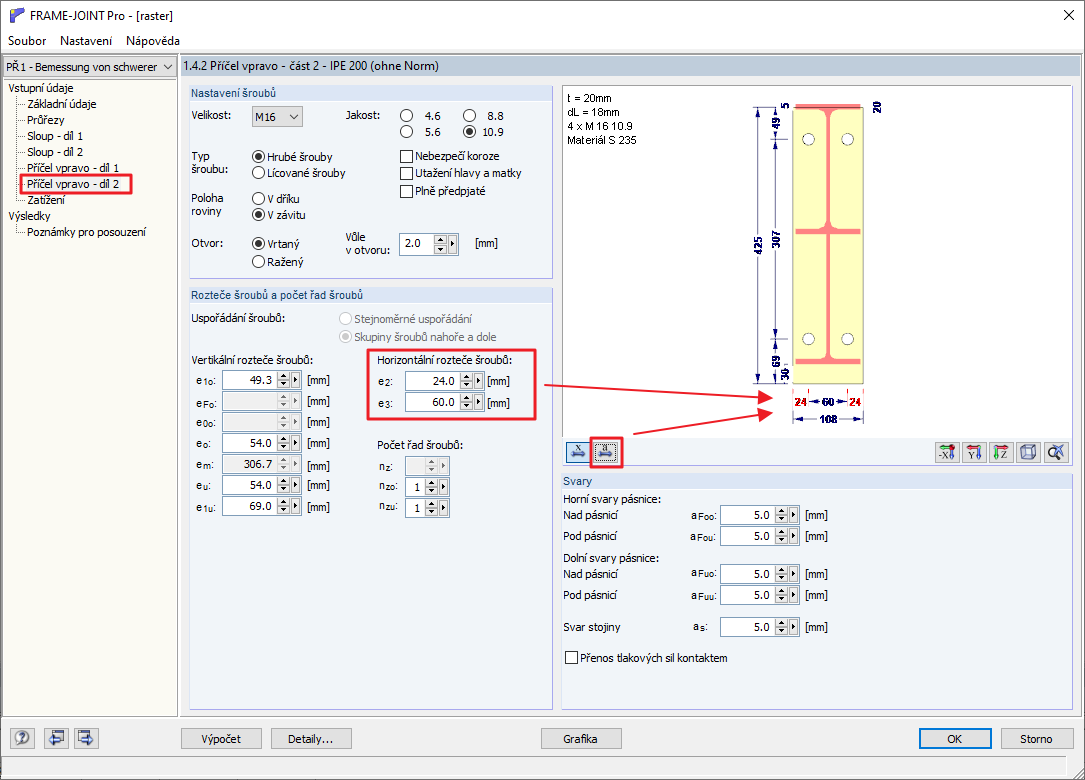Screen dimensions: 1085x780
Task: Enable Plně předpjaté checkbox
Action: 407,191
